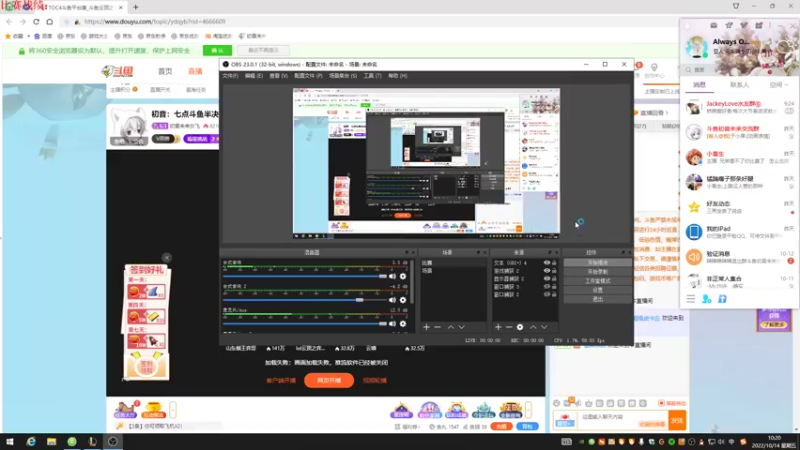This screenshot has height=450, width=800.
Task: Click Start Streaming button in OBS controls
Action: [x=597, y=263]
